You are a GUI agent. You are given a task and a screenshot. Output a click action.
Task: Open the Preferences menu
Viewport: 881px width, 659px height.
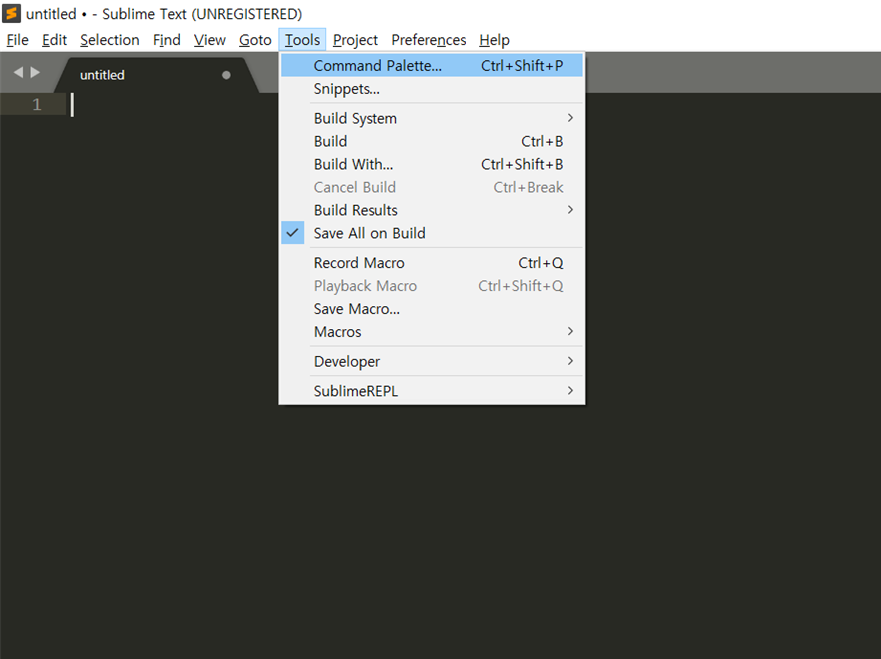click(x=429, y=40)
